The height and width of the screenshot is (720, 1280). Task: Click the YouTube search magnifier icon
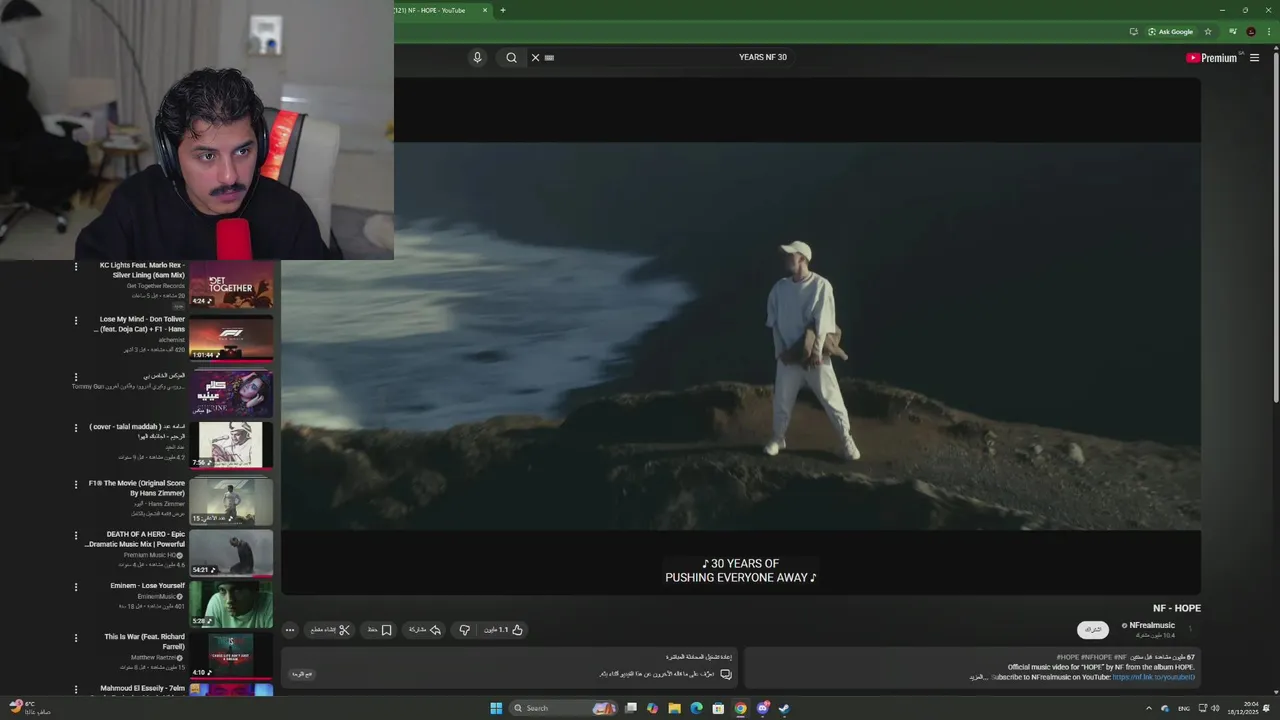[x=511, y=57]
